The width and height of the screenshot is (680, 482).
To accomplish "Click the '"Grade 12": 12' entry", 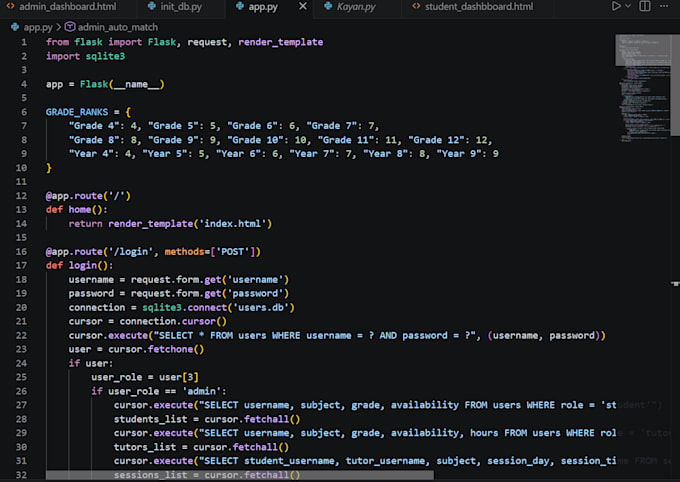I will pos(448,140).
